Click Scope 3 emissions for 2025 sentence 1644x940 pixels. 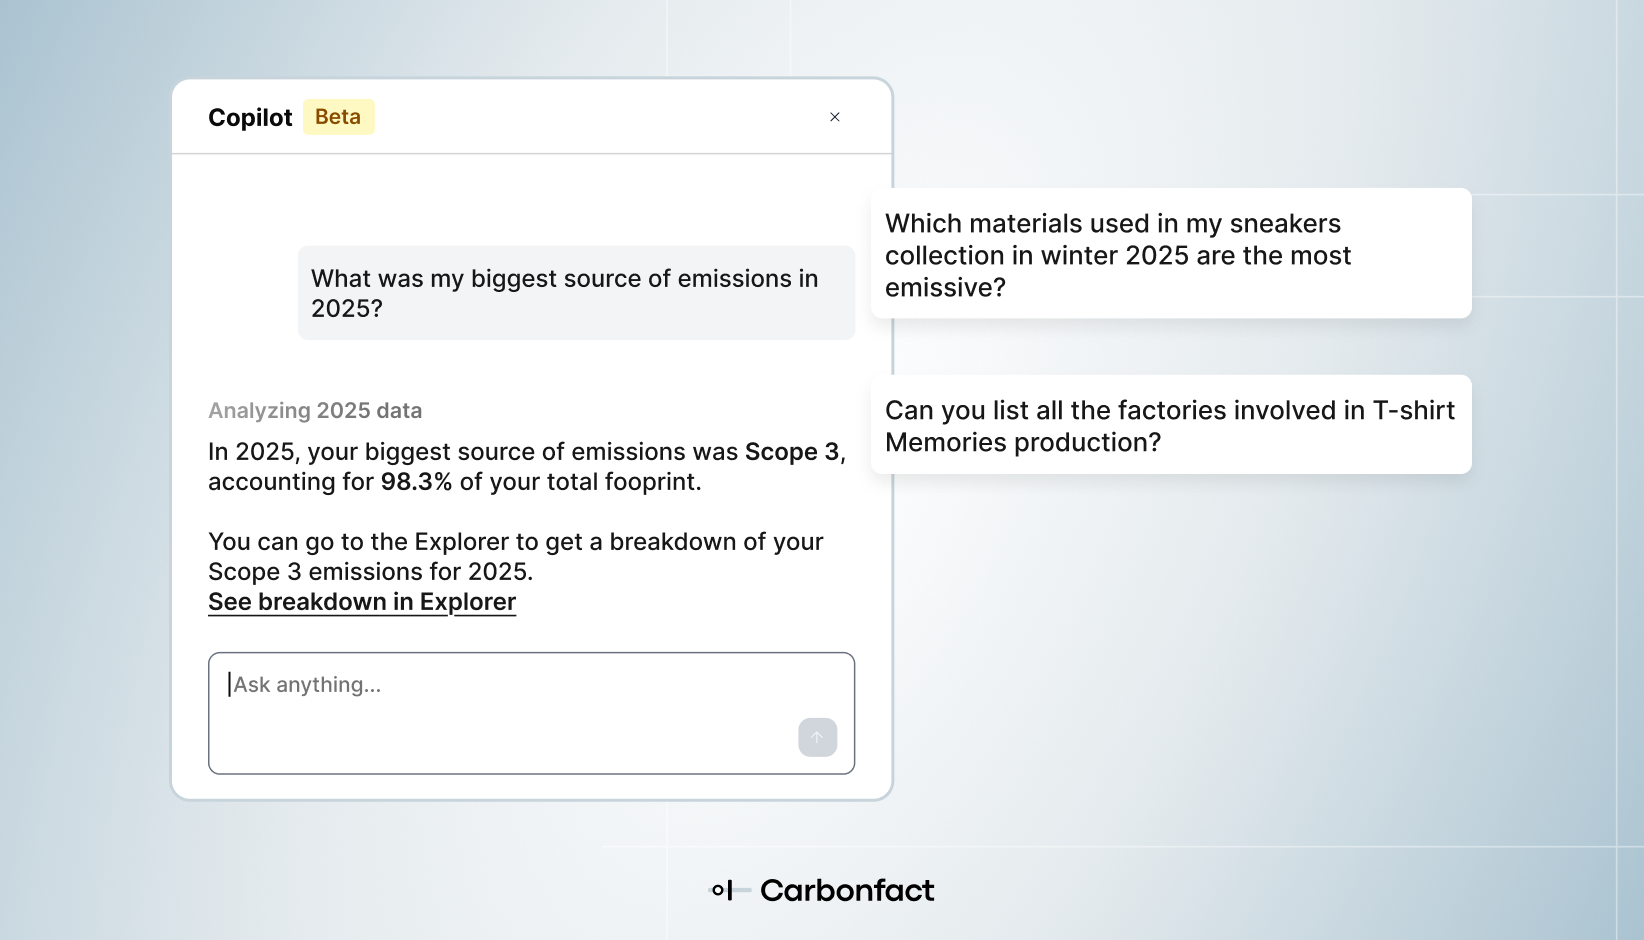(x=370, y=572)
